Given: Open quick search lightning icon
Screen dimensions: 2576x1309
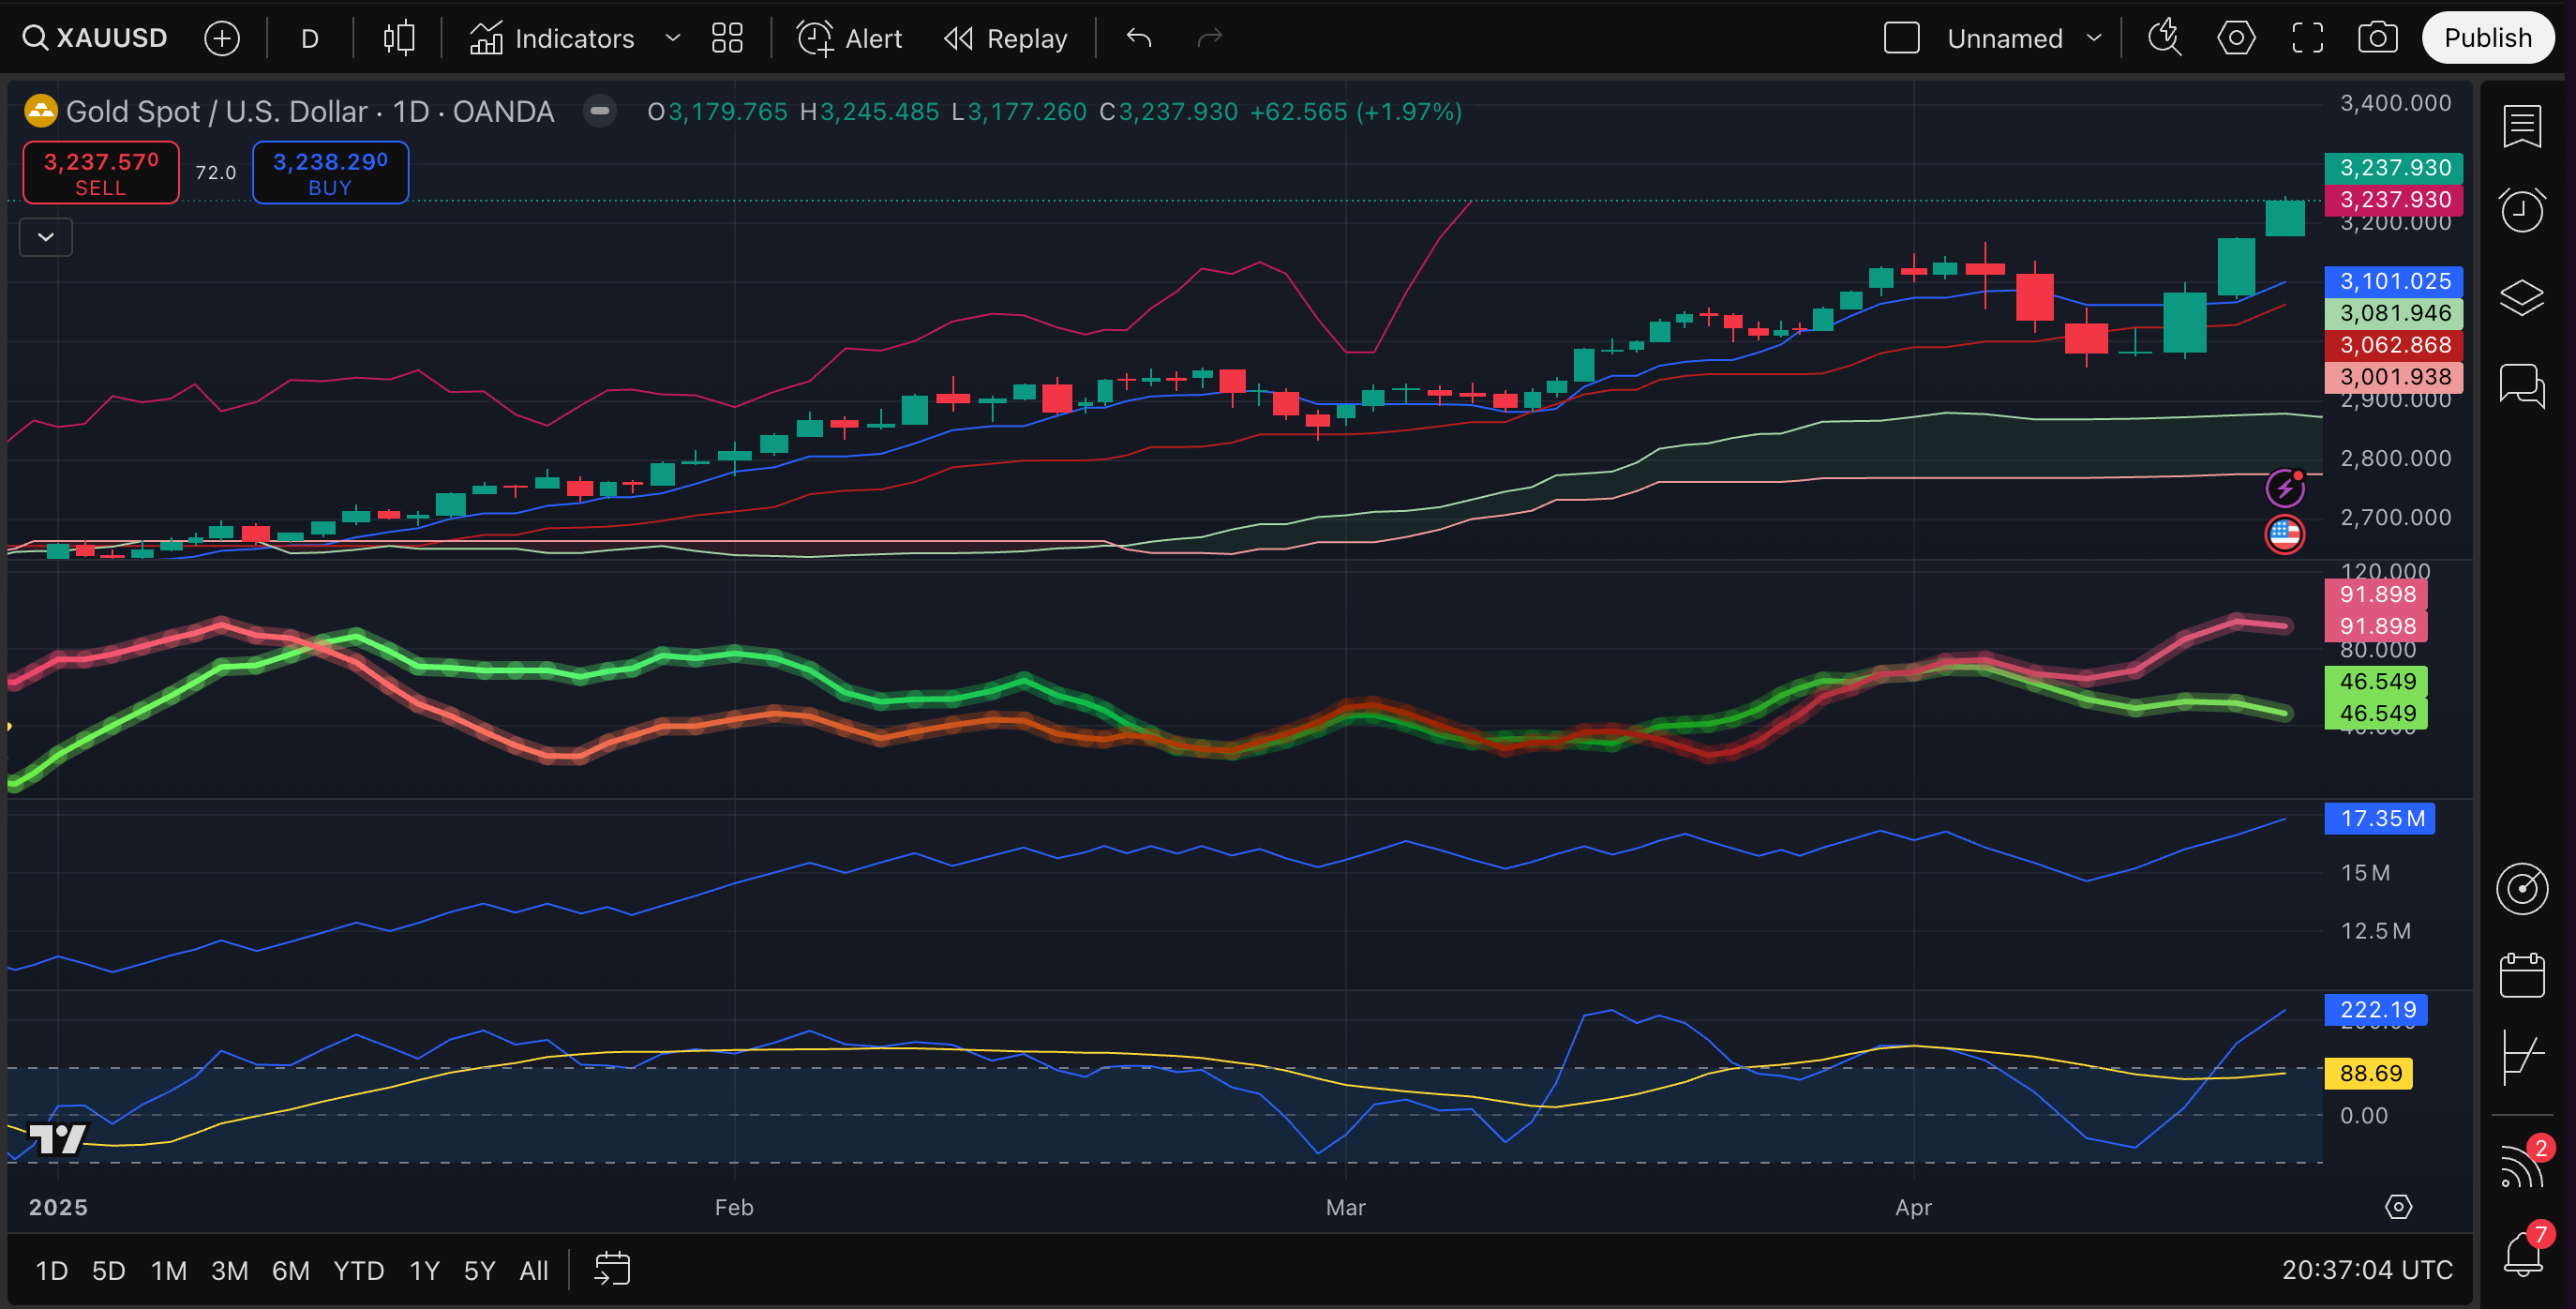Looking at the screenshot, I should (2165, 39).
